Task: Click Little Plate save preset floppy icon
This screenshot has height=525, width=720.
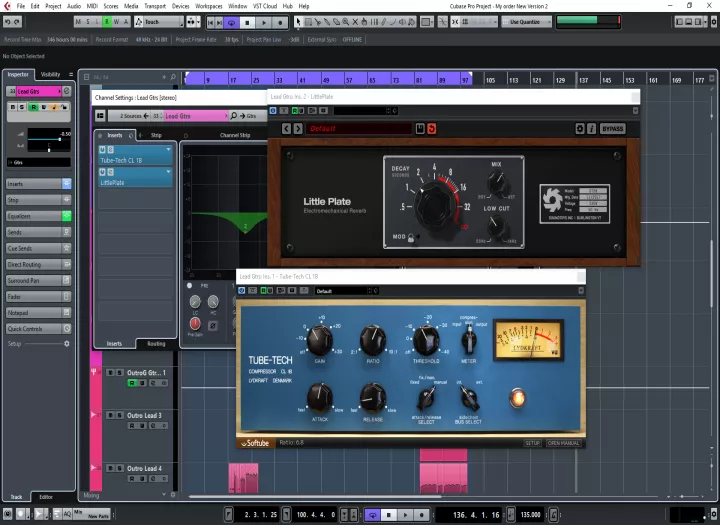Action: (420, 129)
